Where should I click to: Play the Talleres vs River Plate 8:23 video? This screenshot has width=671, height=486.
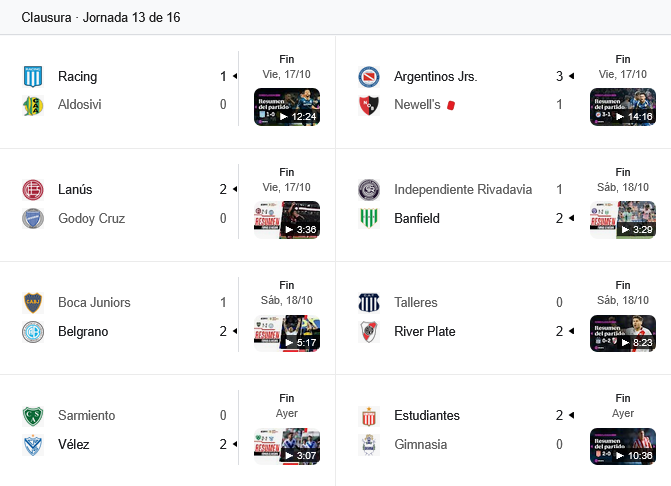pos(623,333)
